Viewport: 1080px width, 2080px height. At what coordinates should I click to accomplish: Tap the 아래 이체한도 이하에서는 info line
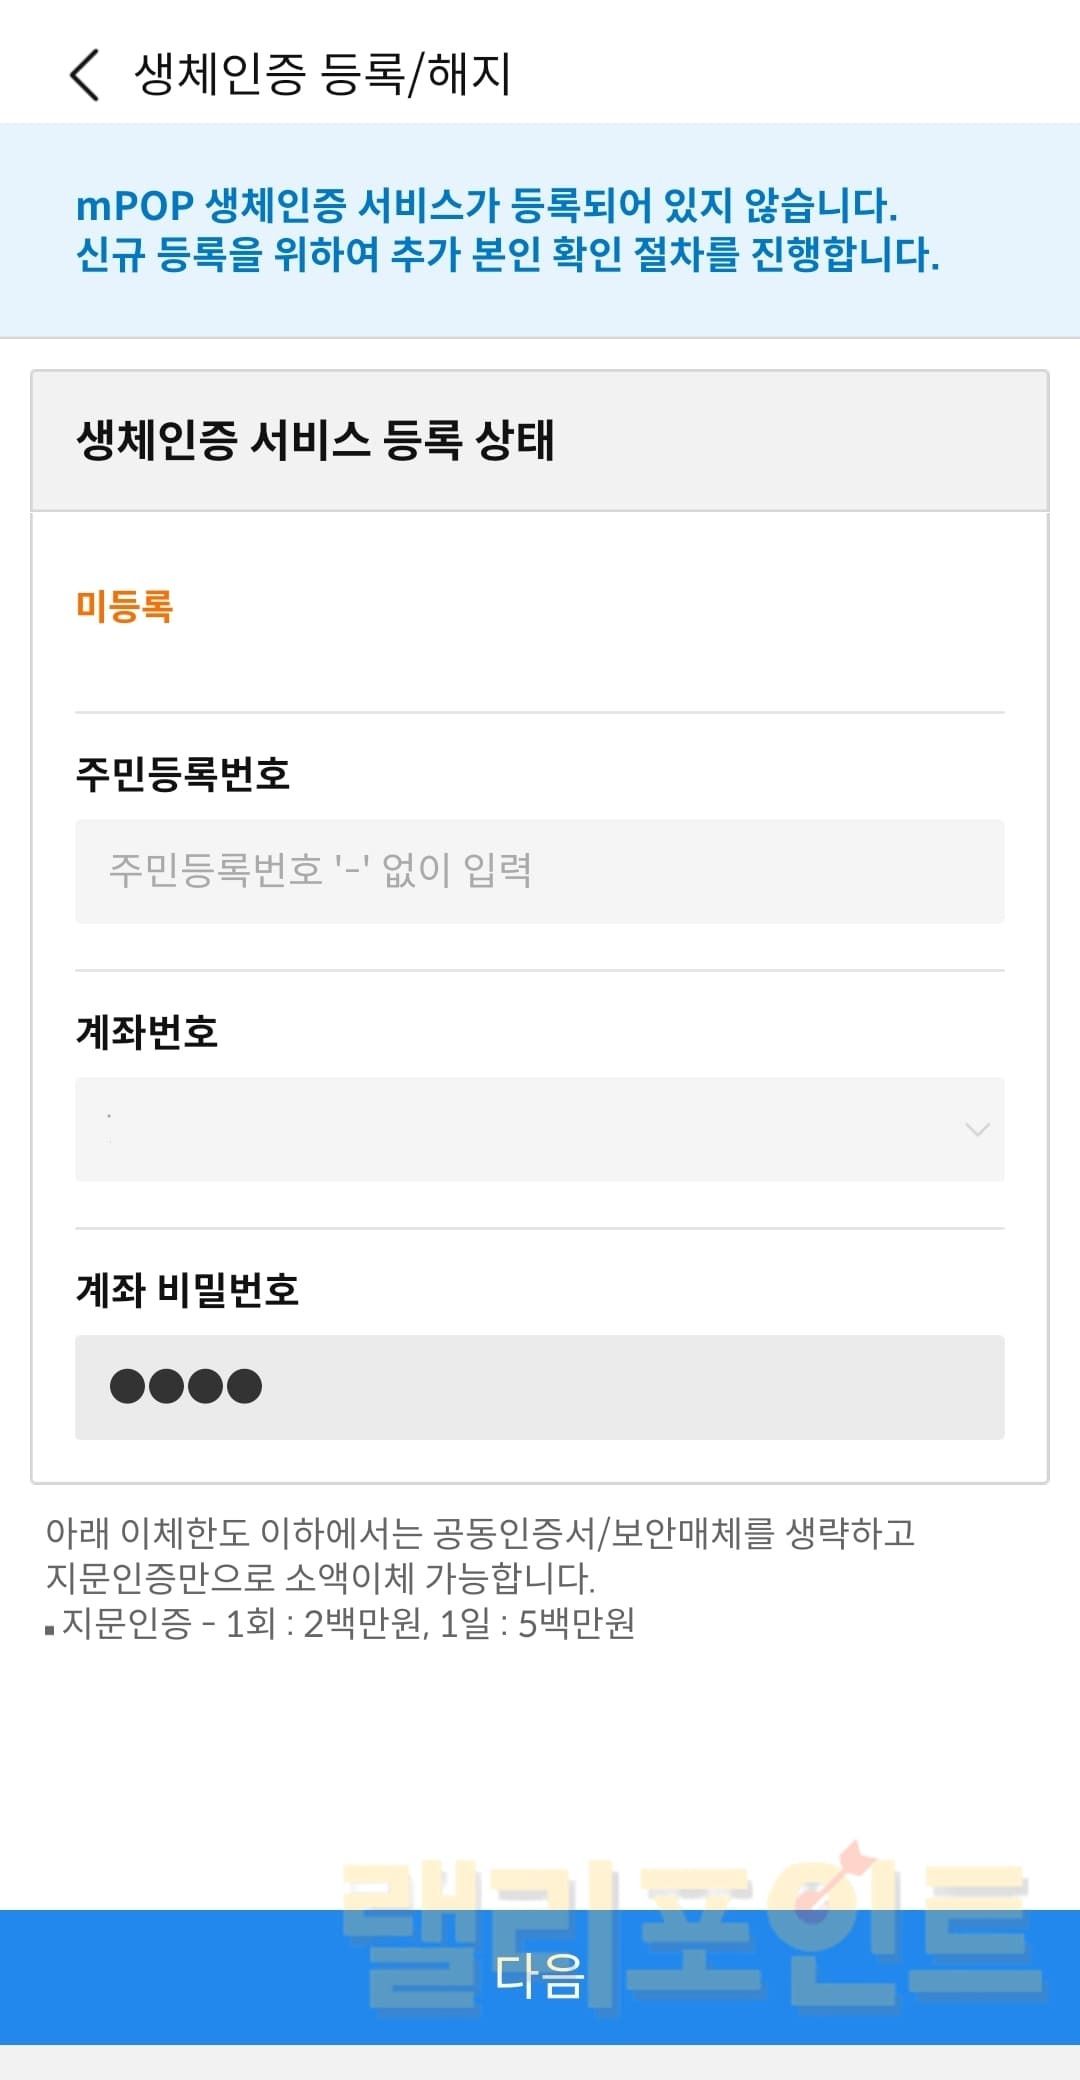point(480,1532)
